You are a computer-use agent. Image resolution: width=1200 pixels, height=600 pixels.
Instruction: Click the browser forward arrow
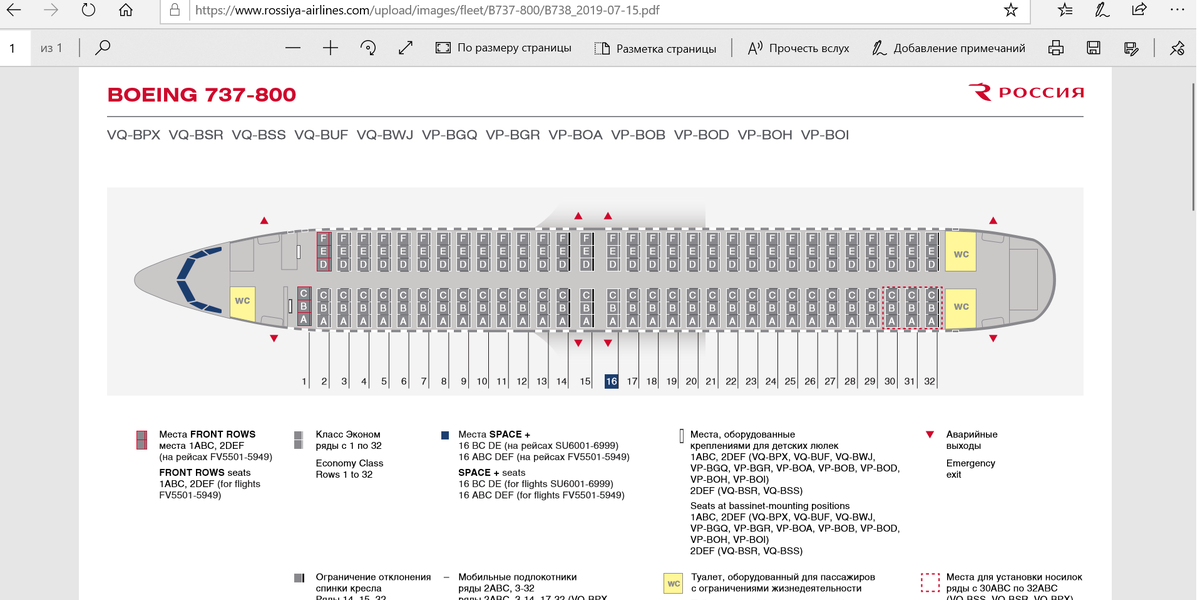point(51,10)
